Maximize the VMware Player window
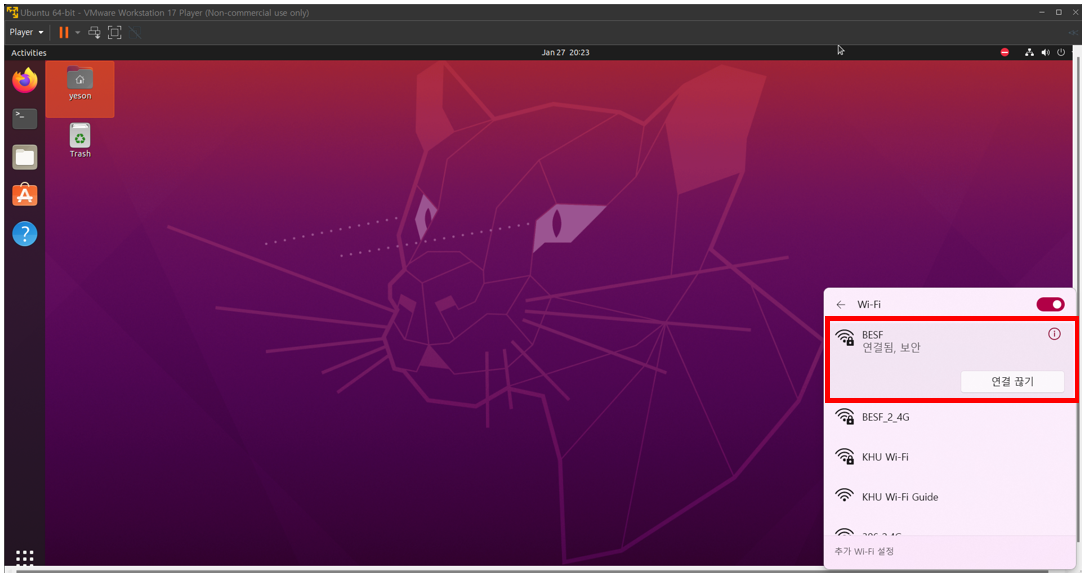The image size is (1082, 573). pos(1059,12)
